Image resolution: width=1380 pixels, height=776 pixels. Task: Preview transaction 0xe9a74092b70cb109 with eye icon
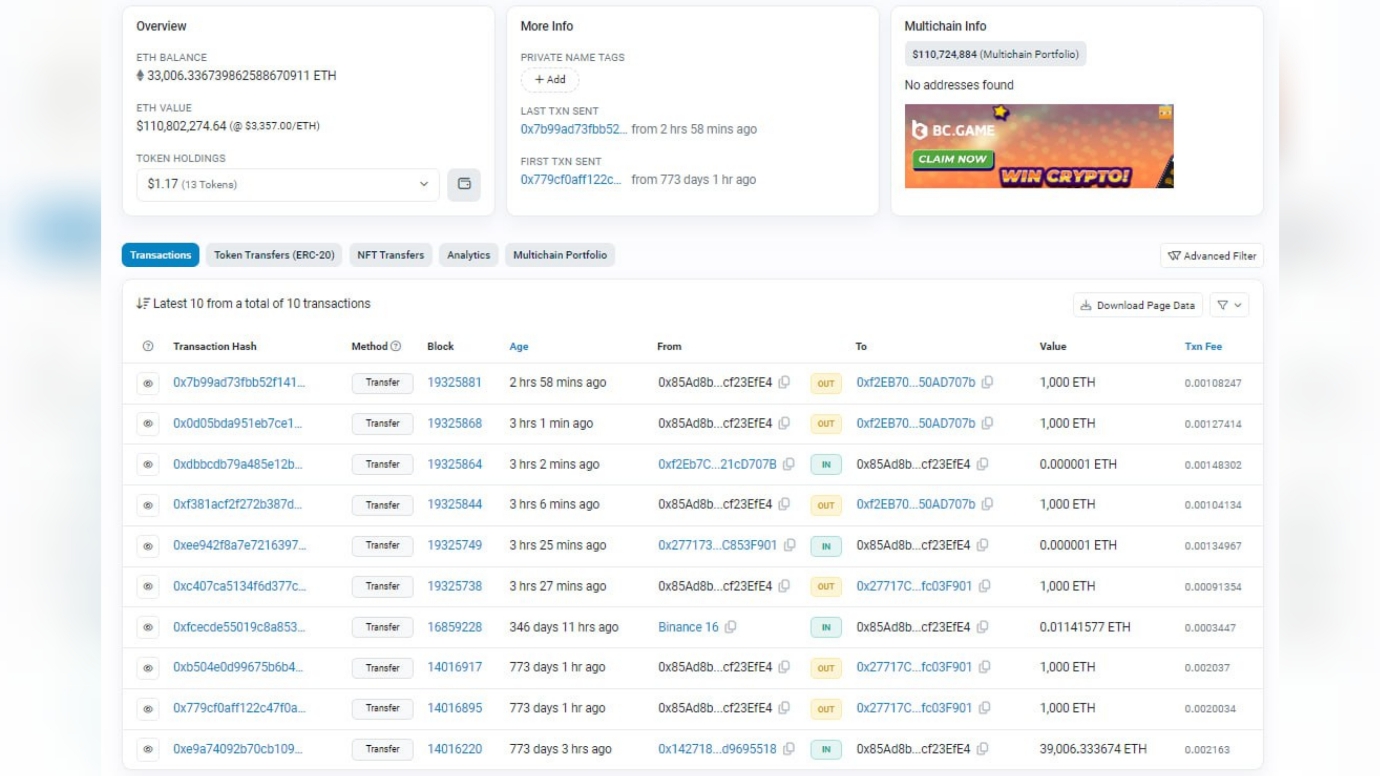pyautogui.click(x=148, y=749)
